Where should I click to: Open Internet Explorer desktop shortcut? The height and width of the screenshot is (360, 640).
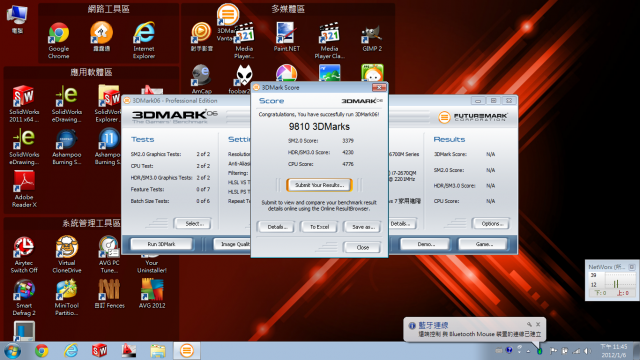[144, 41]
